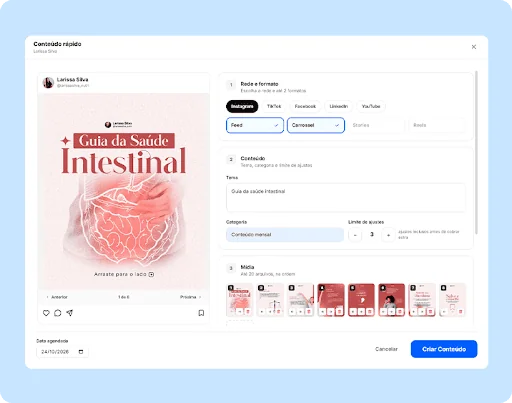
Task: Move media thumbnail 7 forward in order
Action: click(x=422, y=311)
